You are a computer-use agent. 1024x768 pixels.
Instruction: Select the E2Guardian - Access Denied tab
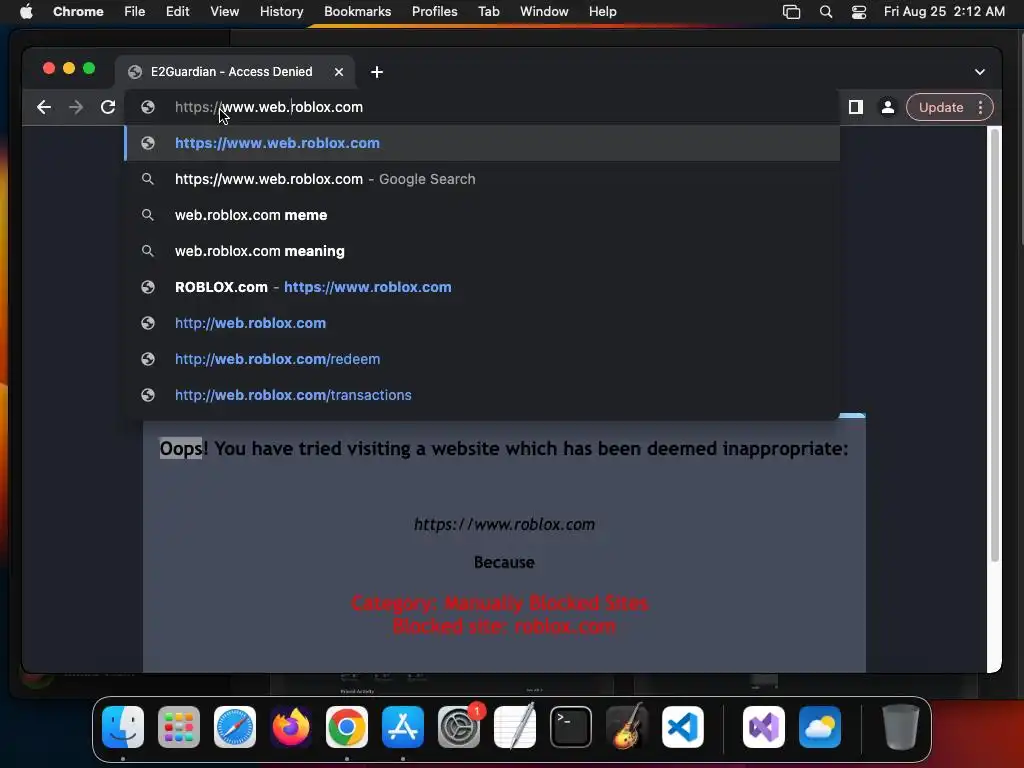pyautogui.click(x=235, y=72)
